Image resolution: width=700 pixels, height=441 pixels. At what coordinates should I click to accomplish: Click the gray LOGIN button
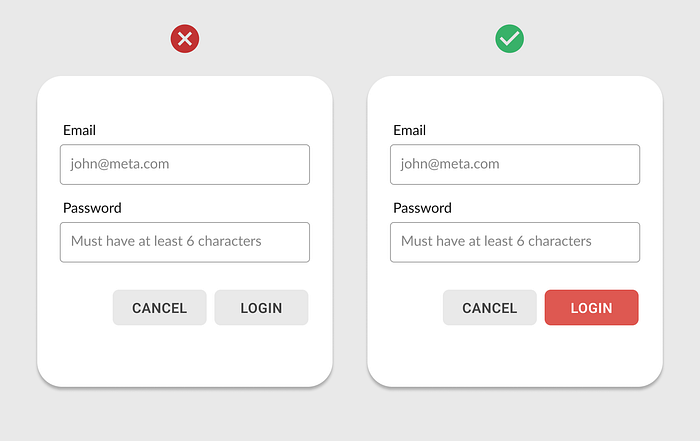click(x=261, y=308)
